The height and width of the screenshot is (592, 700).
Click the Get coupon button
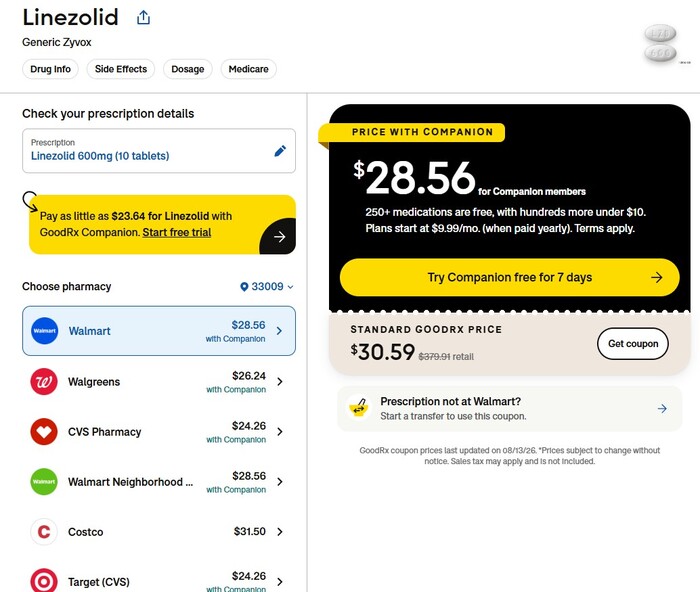tap(633, 344)
